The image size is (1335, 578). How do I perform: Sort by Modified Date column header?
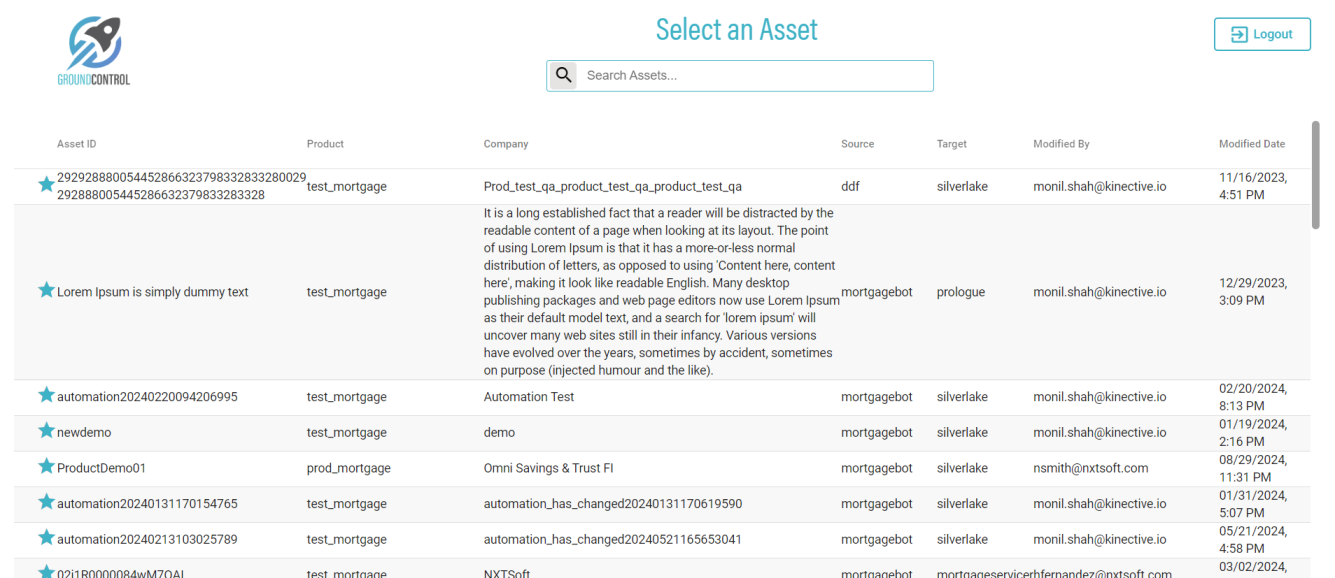coord(1252,144)
